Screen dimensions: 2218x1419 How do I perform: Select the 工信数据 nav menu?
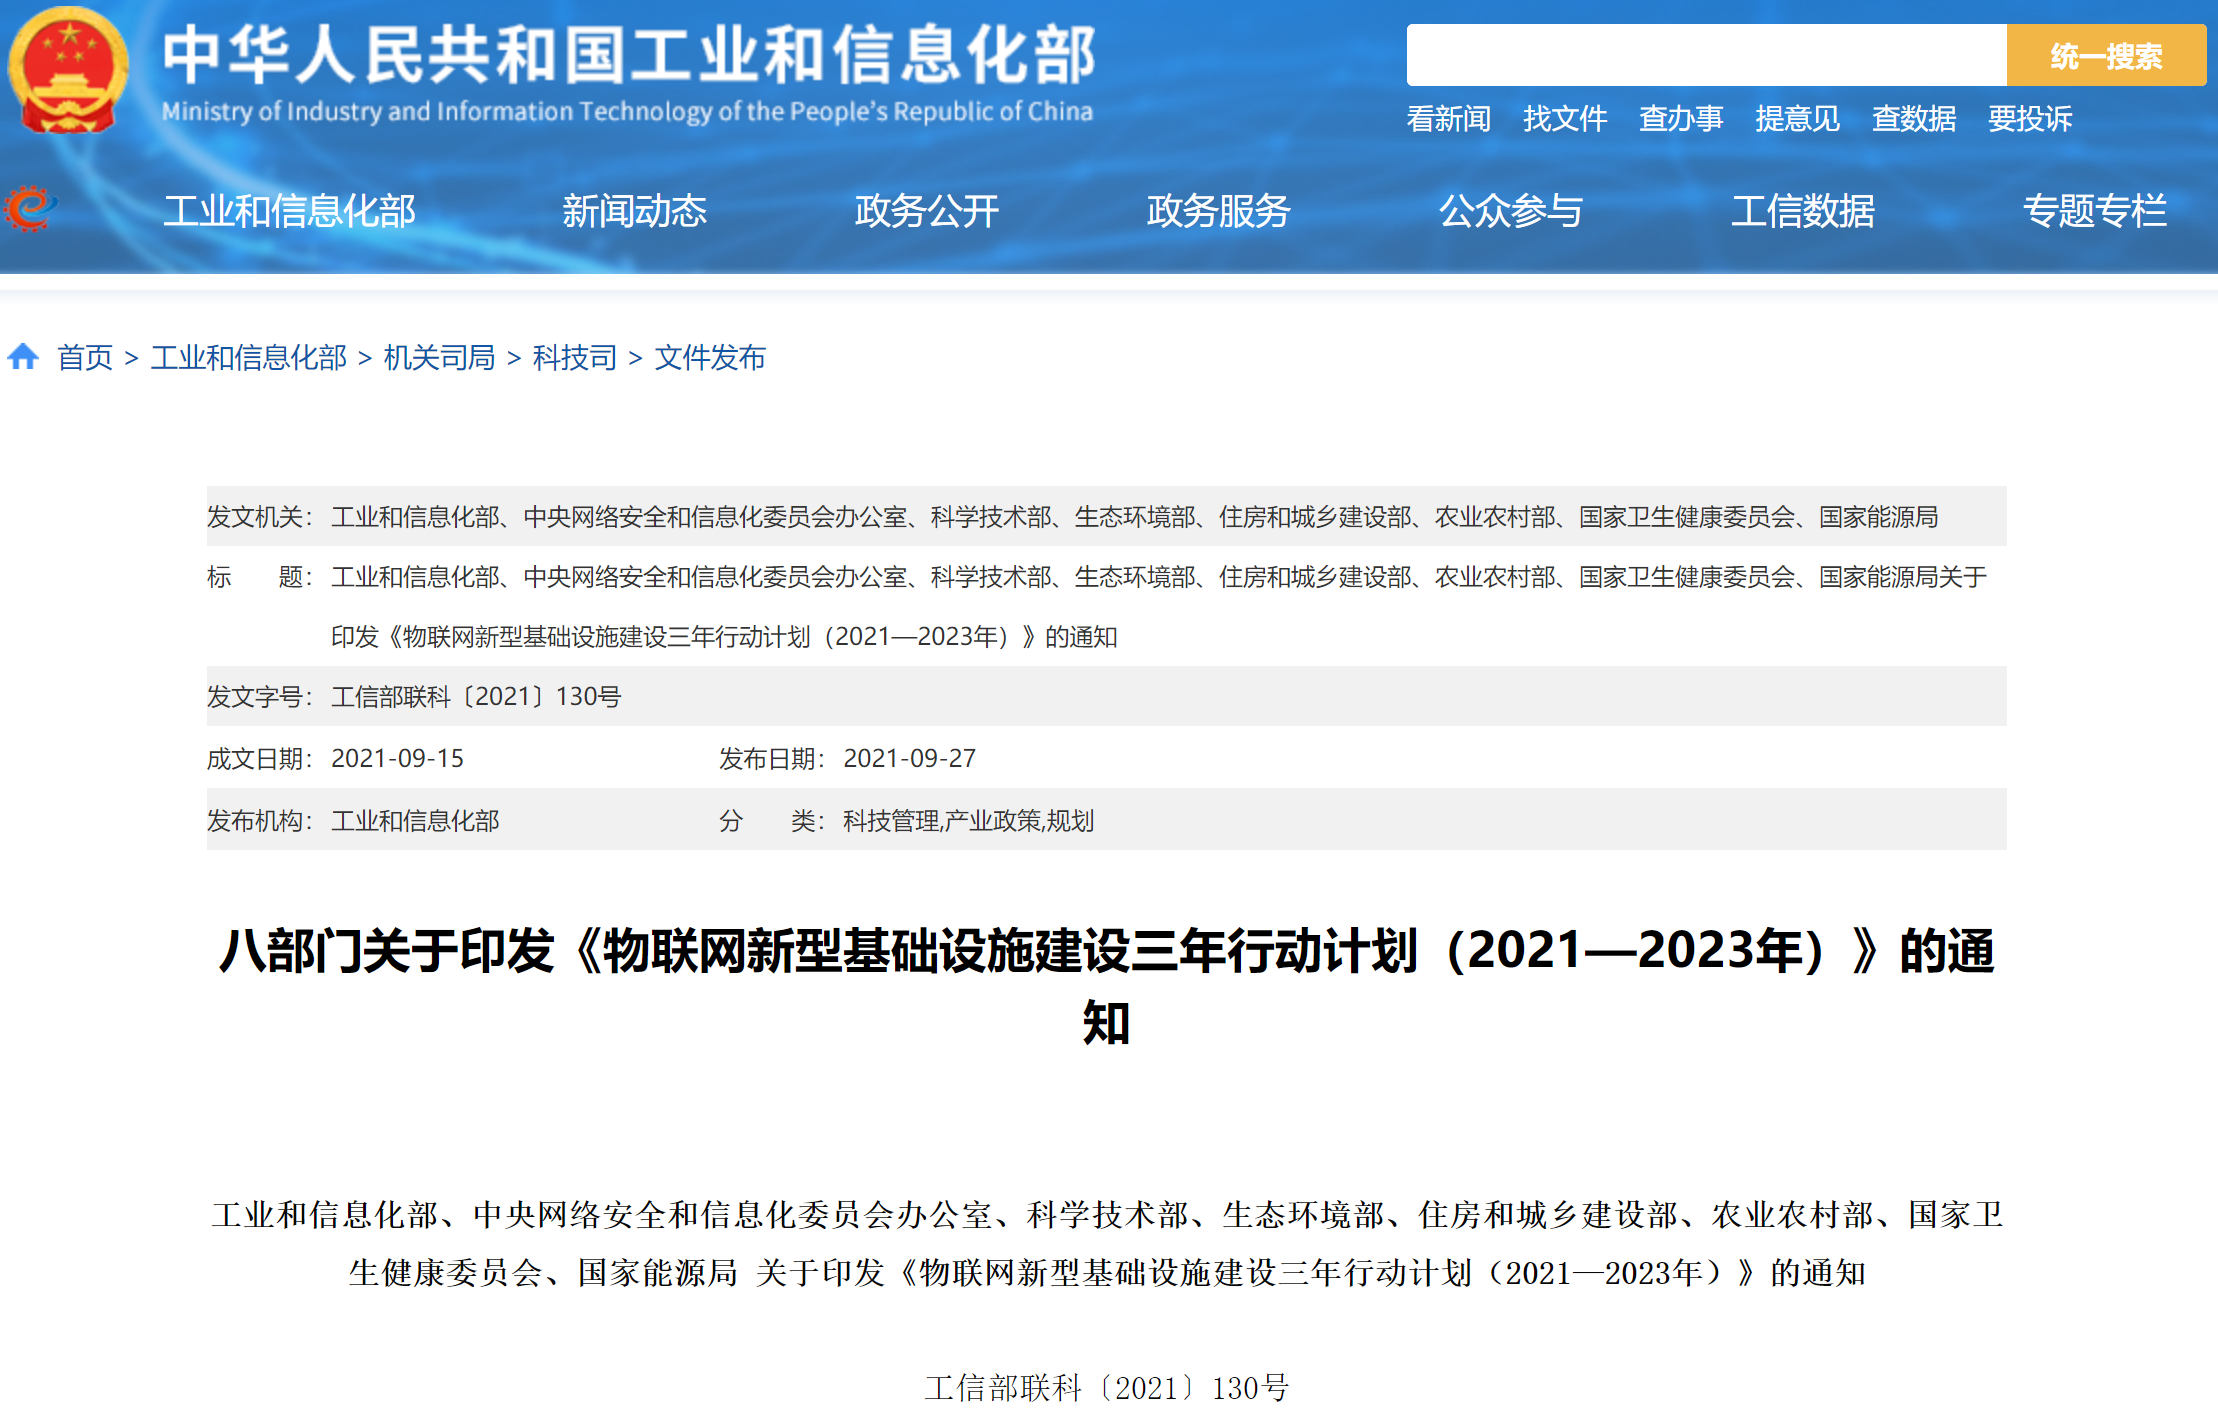(x=1802, y=211)
